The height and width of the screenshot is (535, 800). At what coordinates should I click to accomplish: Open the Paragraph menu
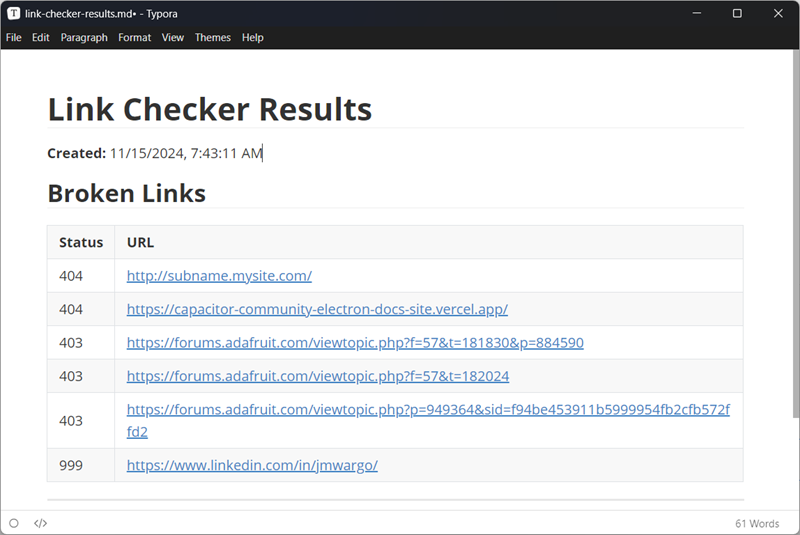point(84,38)
